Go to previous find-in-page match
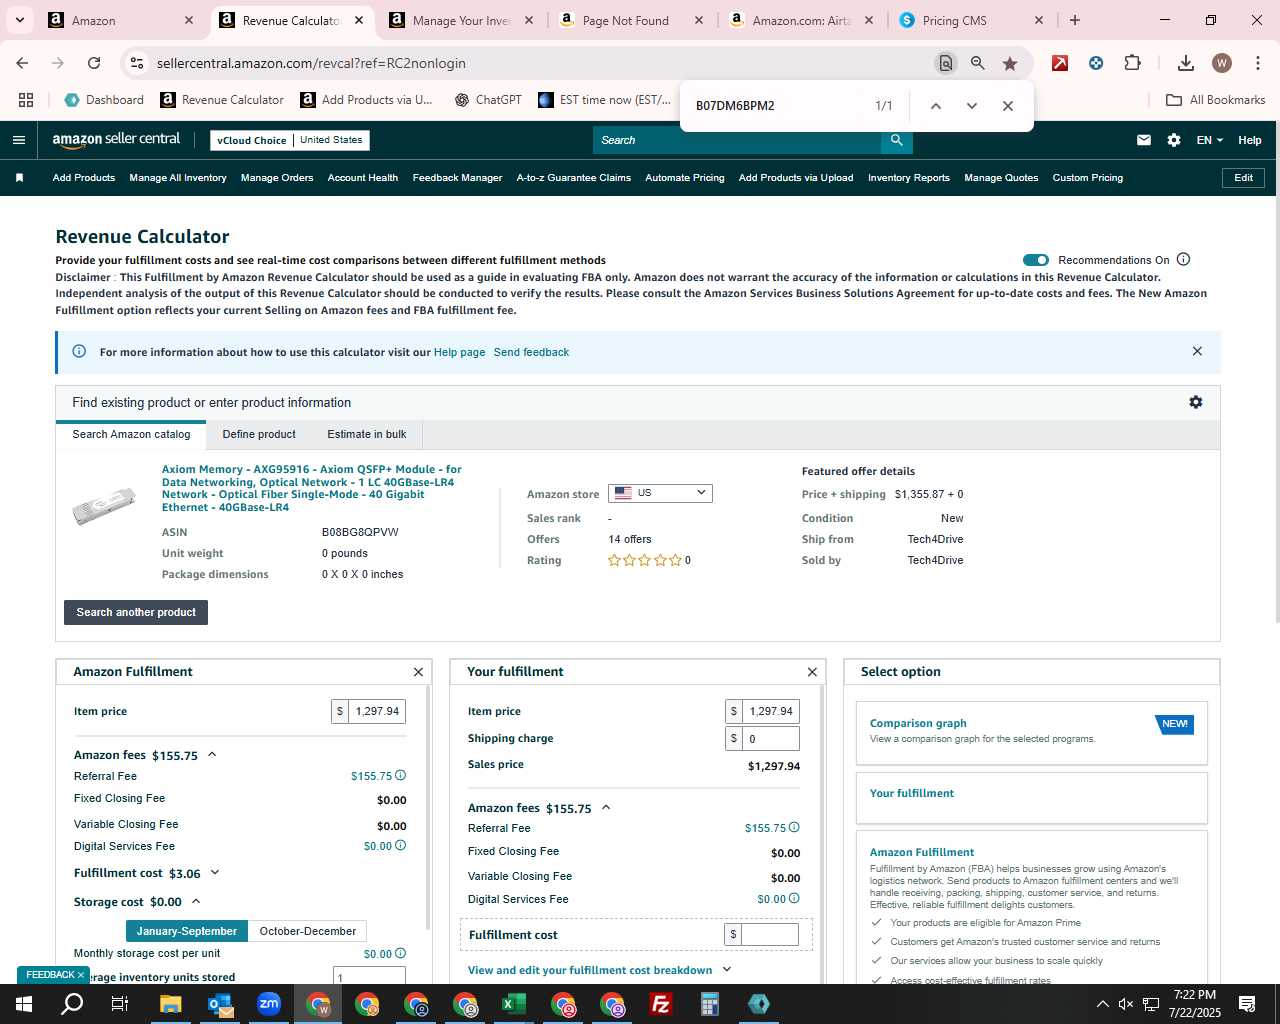 [936, 106]
